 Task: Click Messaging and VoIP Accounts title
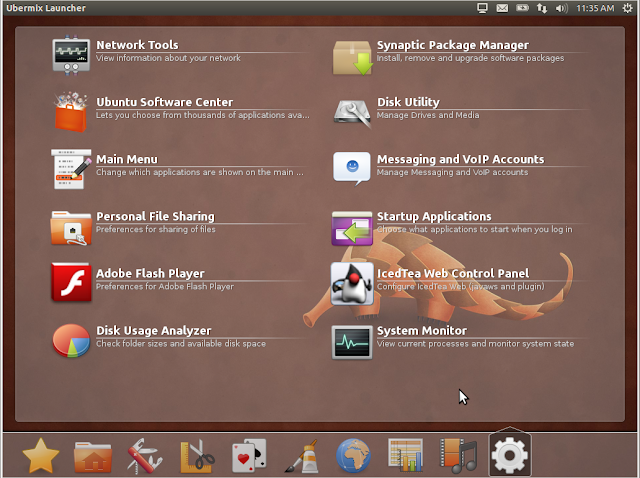point(460,159)
